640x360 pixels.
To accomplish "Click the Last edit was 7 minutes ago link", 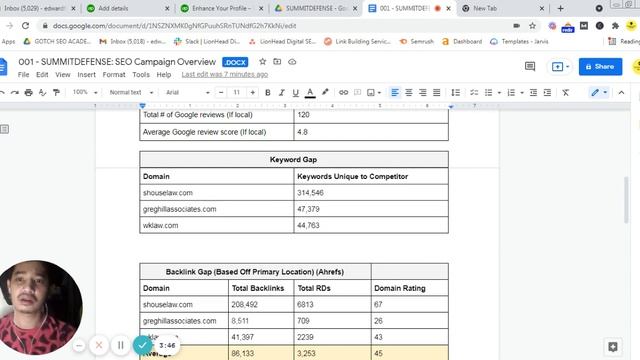I will coord(224,74).
